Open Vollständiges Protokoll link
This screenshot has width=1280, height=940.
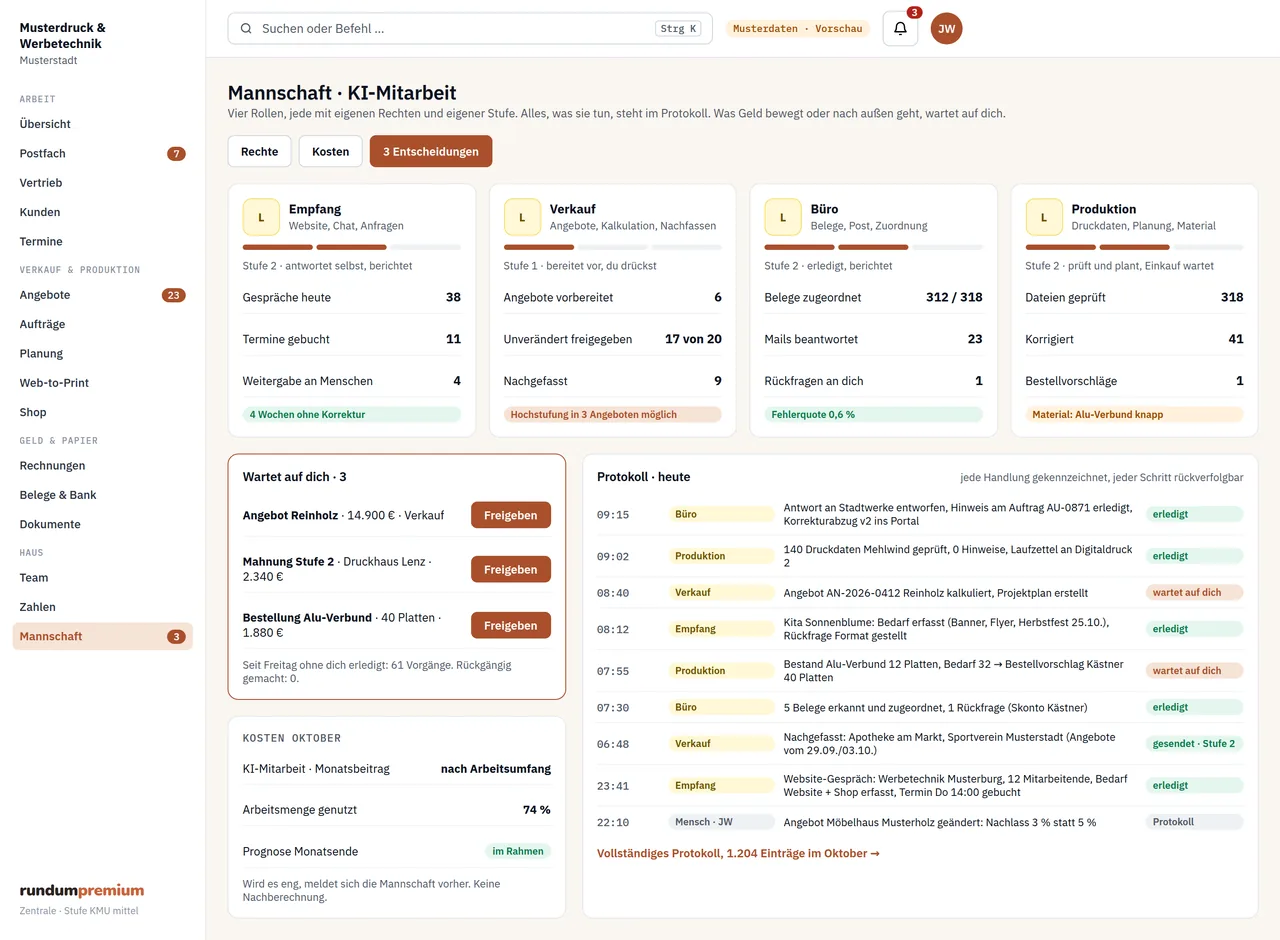tap(738, 853)
